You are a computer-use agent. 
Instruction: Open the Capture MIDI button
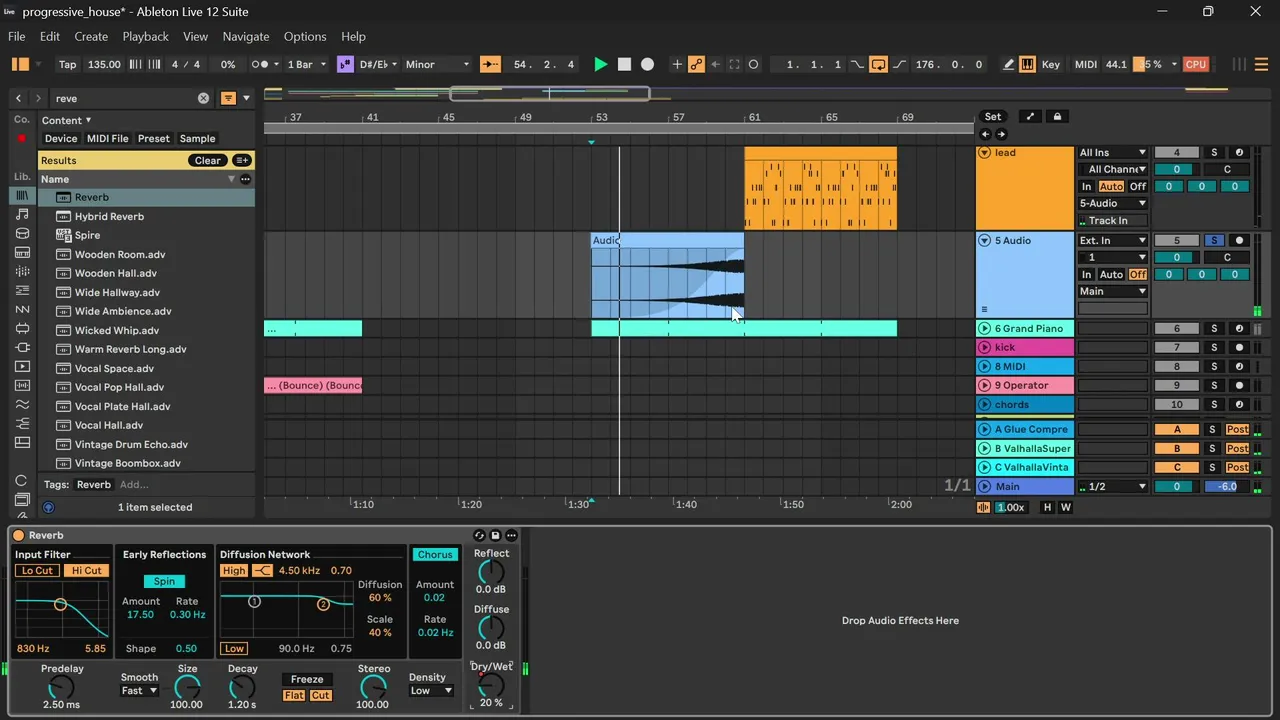click(734, 64)
